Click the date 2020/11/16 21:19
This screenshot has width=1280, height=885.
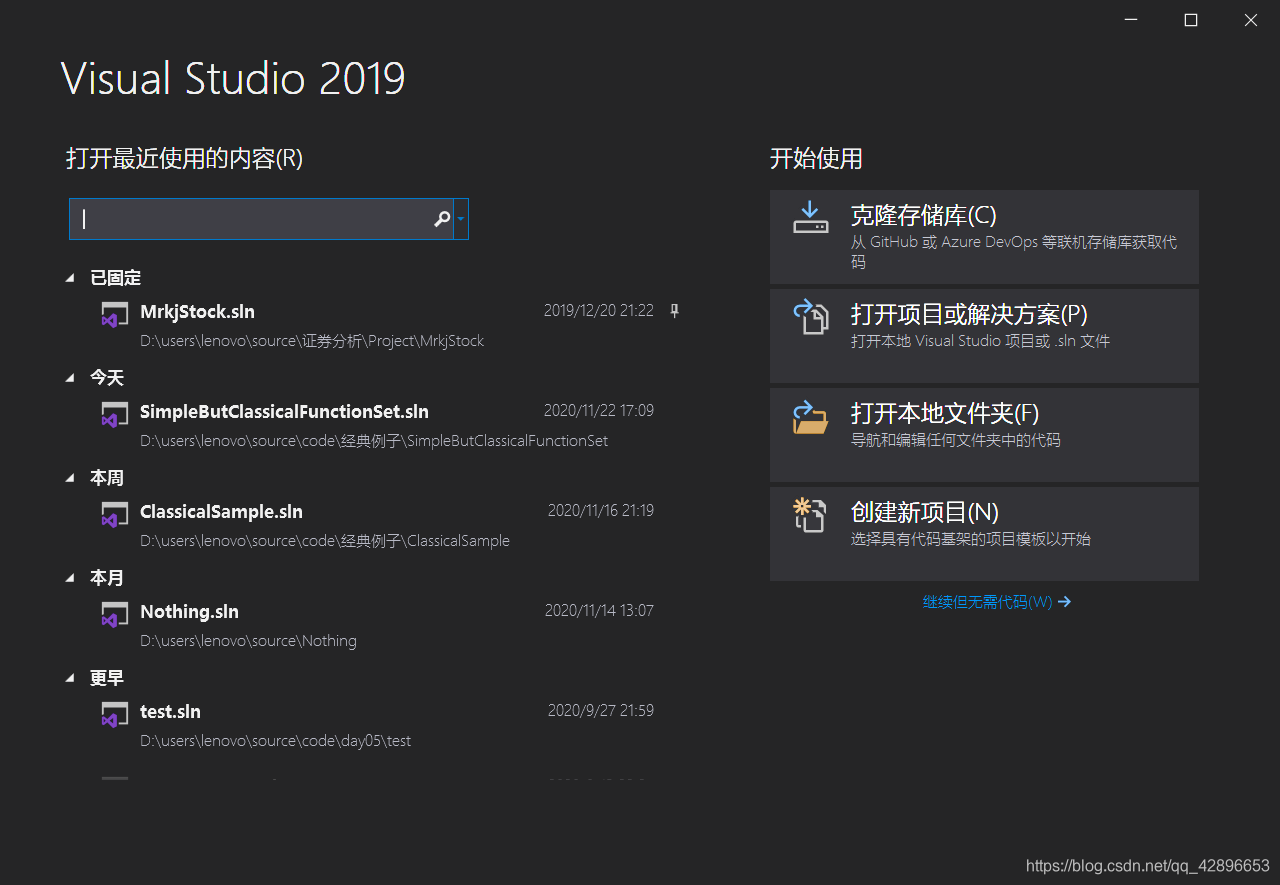coord(601,511)
